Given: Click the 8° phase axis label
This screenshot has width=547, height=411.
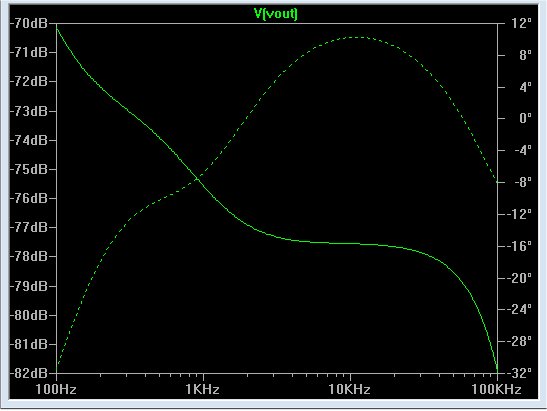Looking at the screenshot, I should coord(525,55).
